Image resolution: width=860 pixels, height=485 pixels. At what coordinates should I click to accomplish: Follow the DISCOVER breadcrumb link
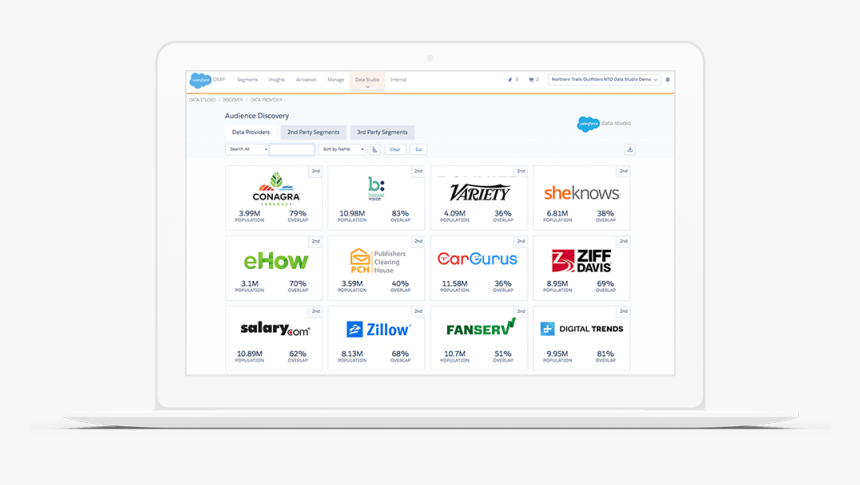pos(233,100)
